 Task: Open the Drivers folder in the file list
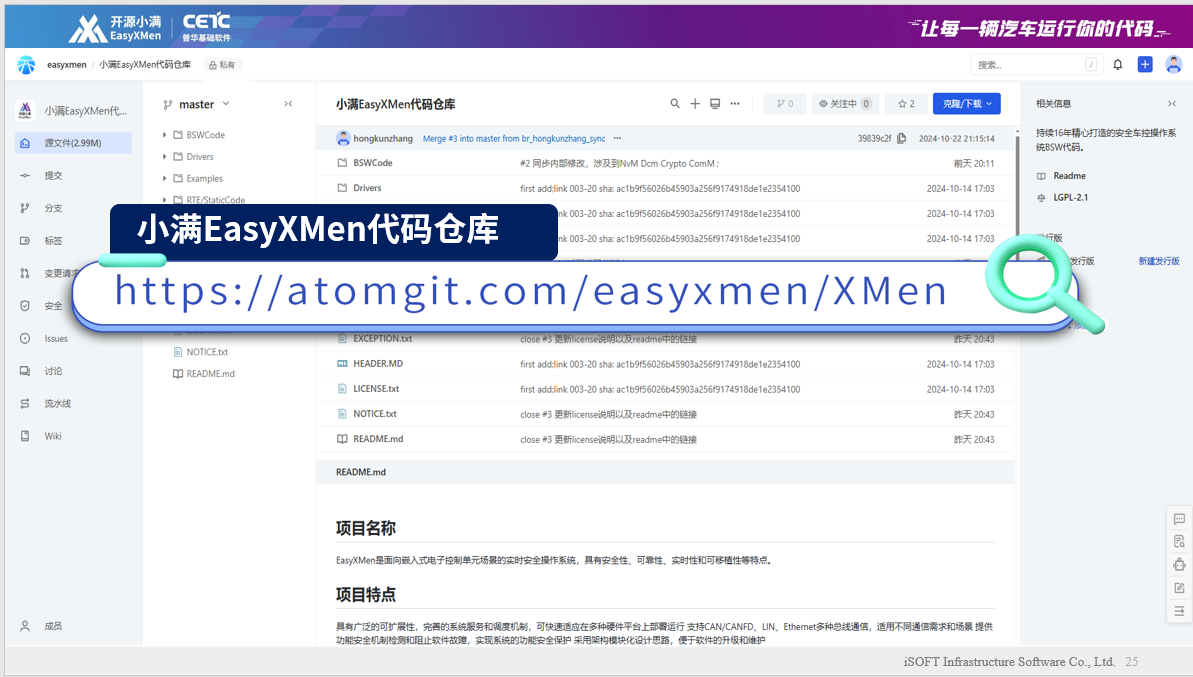(x=367, y=188)
